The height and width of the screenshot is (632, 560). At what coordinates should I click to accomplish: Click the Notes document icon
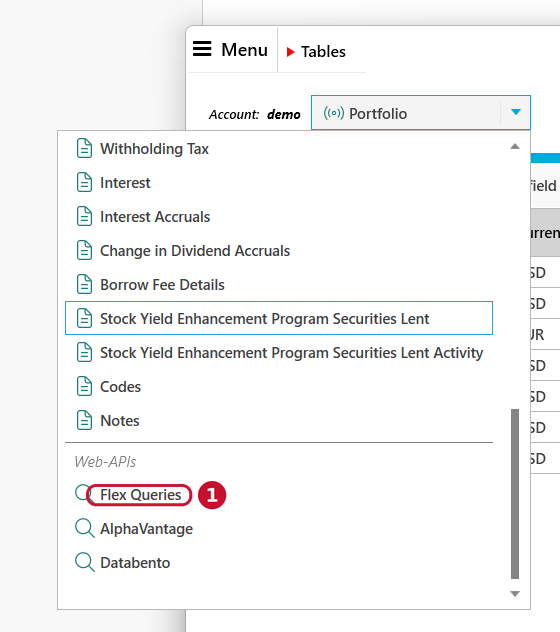84,420
